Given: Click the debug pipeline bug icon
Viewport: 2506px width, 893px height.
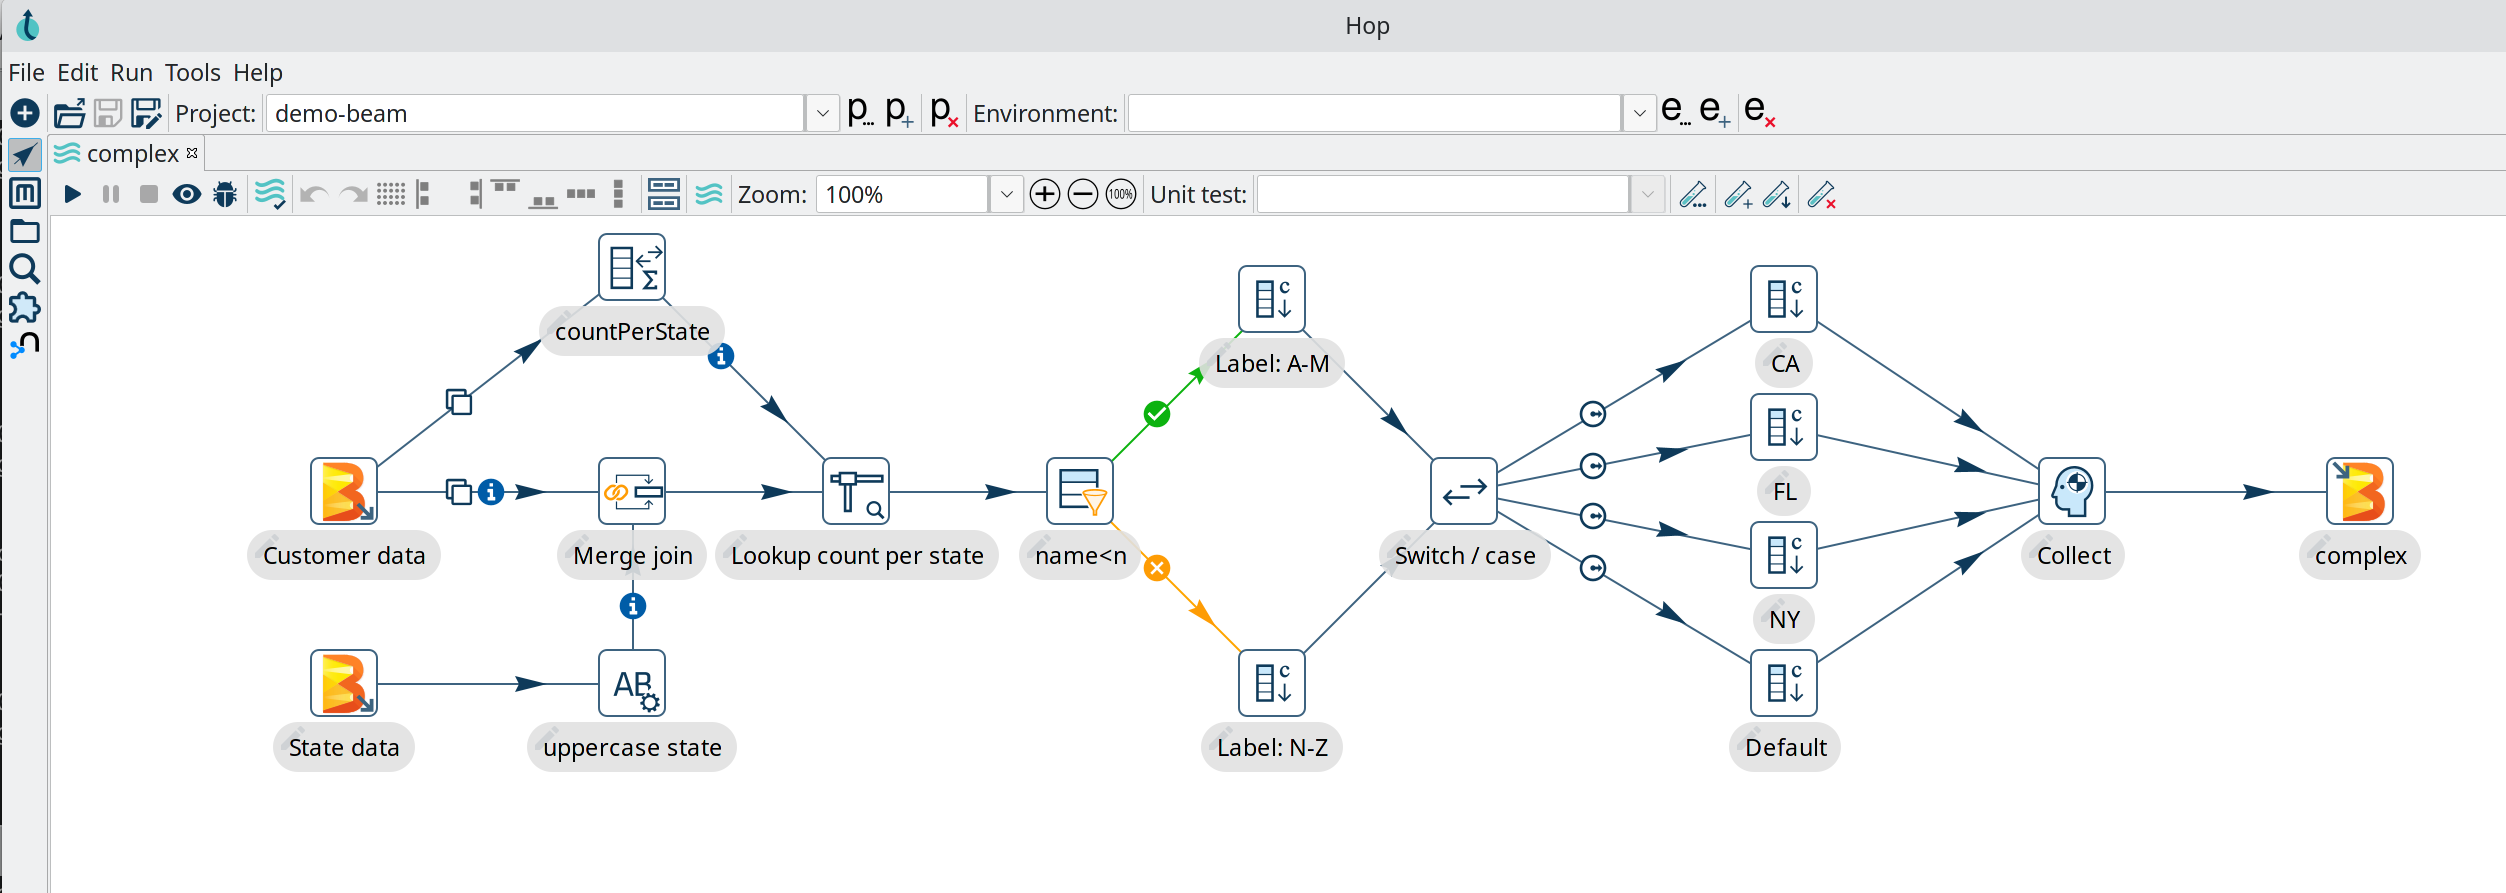Looking at the screenshot, I should pyautogui.click(x=225, y=194).
